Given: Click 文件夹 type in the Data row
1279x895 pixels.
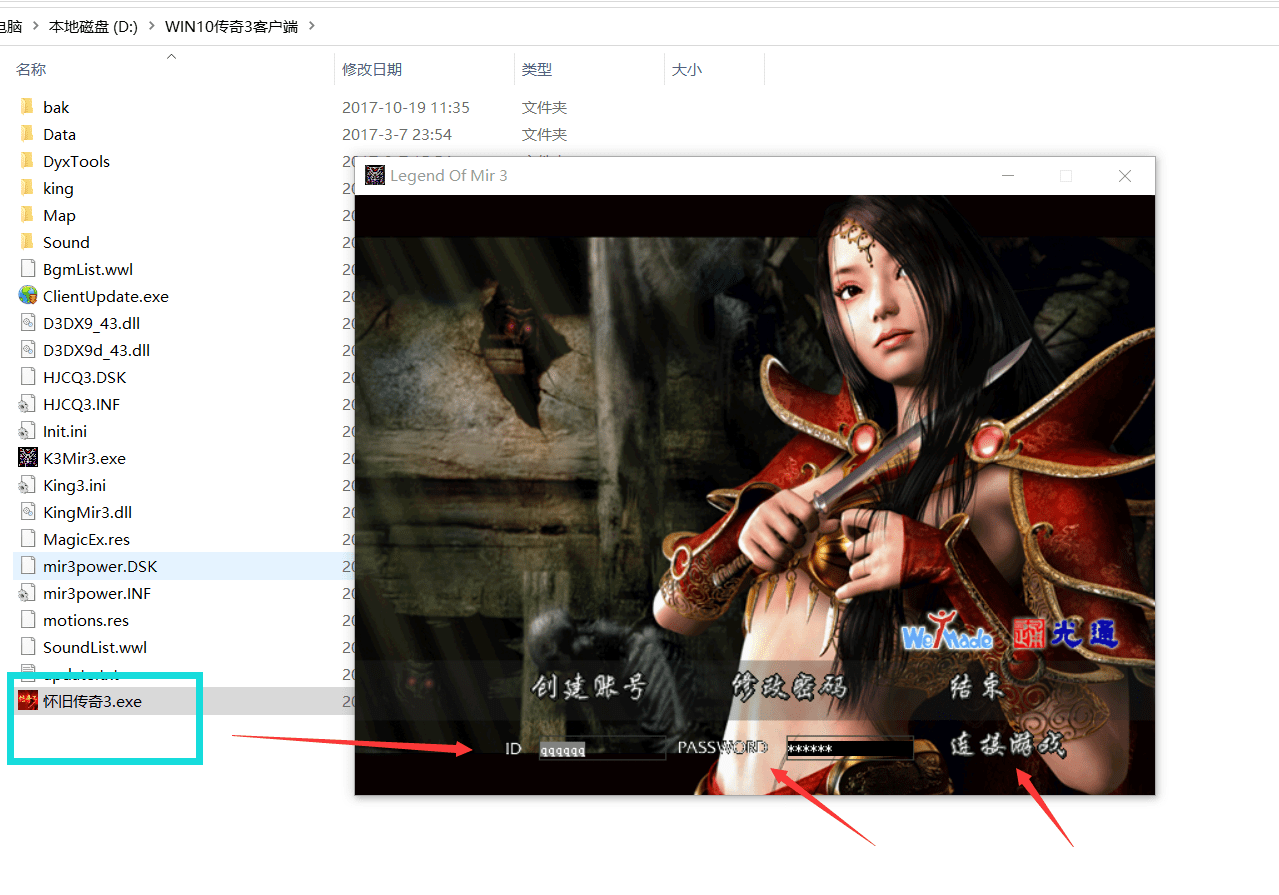Looking at the screenshot, I should (x=544, y=134).
